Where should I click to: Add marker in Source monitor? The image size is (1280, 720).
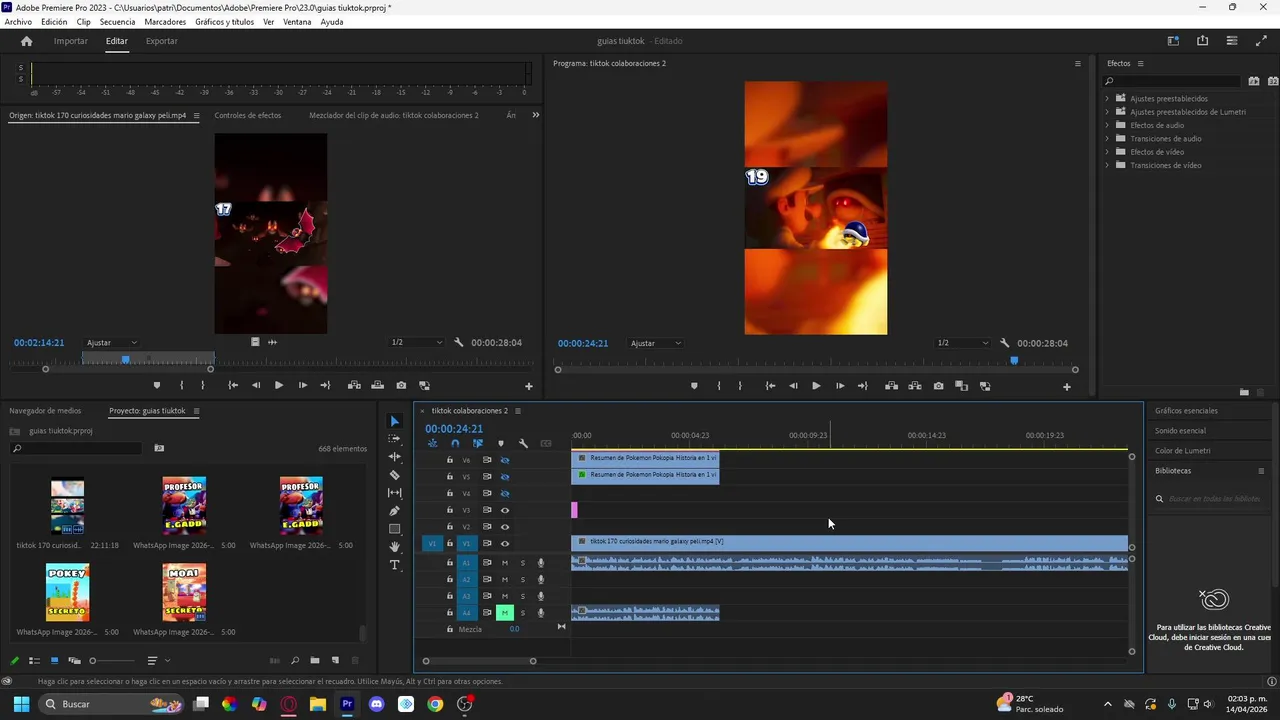click(157, 385)
